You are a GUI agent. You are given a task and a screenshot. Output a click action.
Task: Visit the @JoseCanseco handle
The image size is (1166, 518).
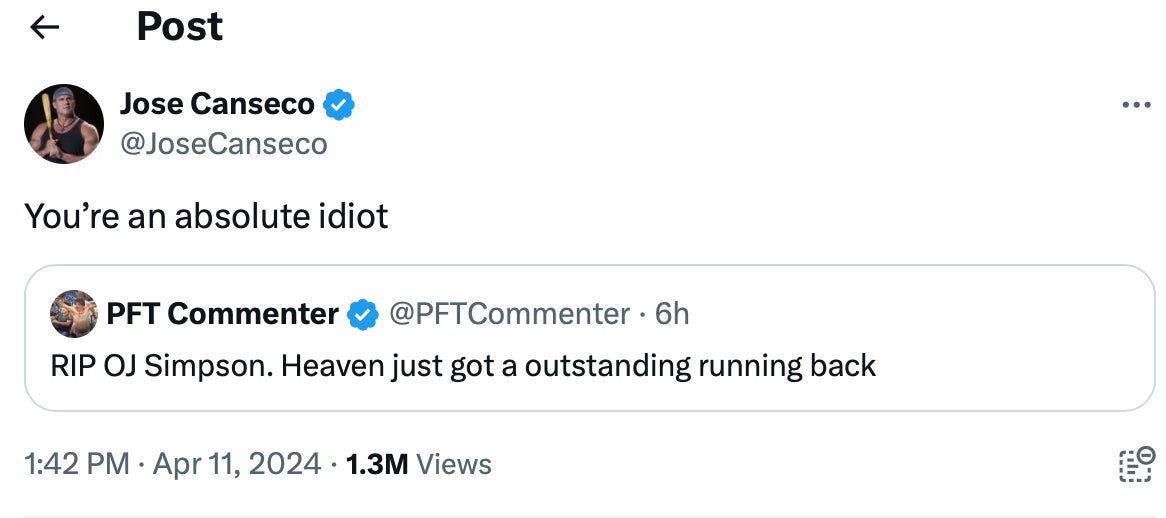click(223, 144)
